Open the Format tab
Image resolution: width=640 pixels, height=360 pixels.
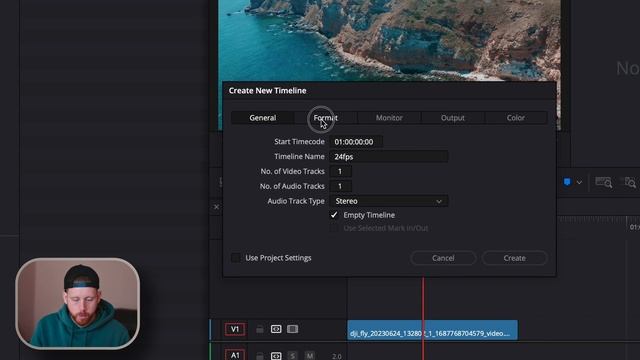tap(325, 118)
